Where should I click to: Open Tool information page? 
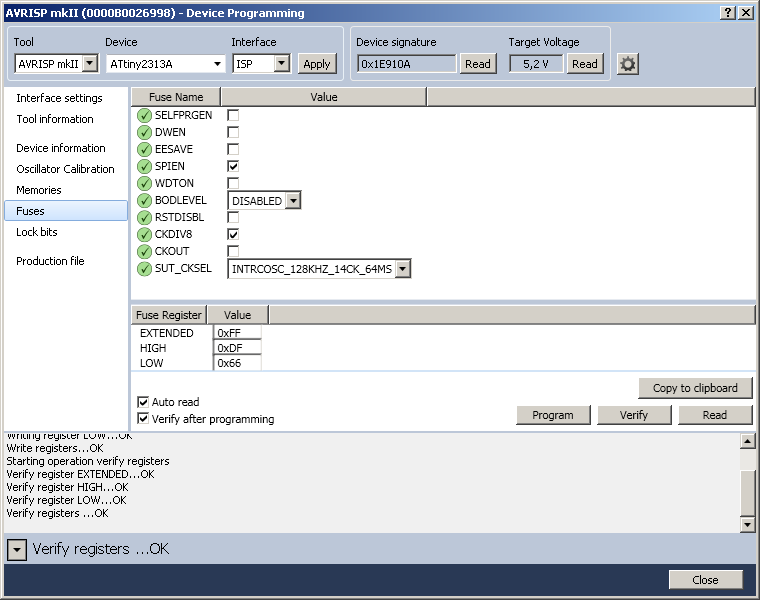[55, 119]
